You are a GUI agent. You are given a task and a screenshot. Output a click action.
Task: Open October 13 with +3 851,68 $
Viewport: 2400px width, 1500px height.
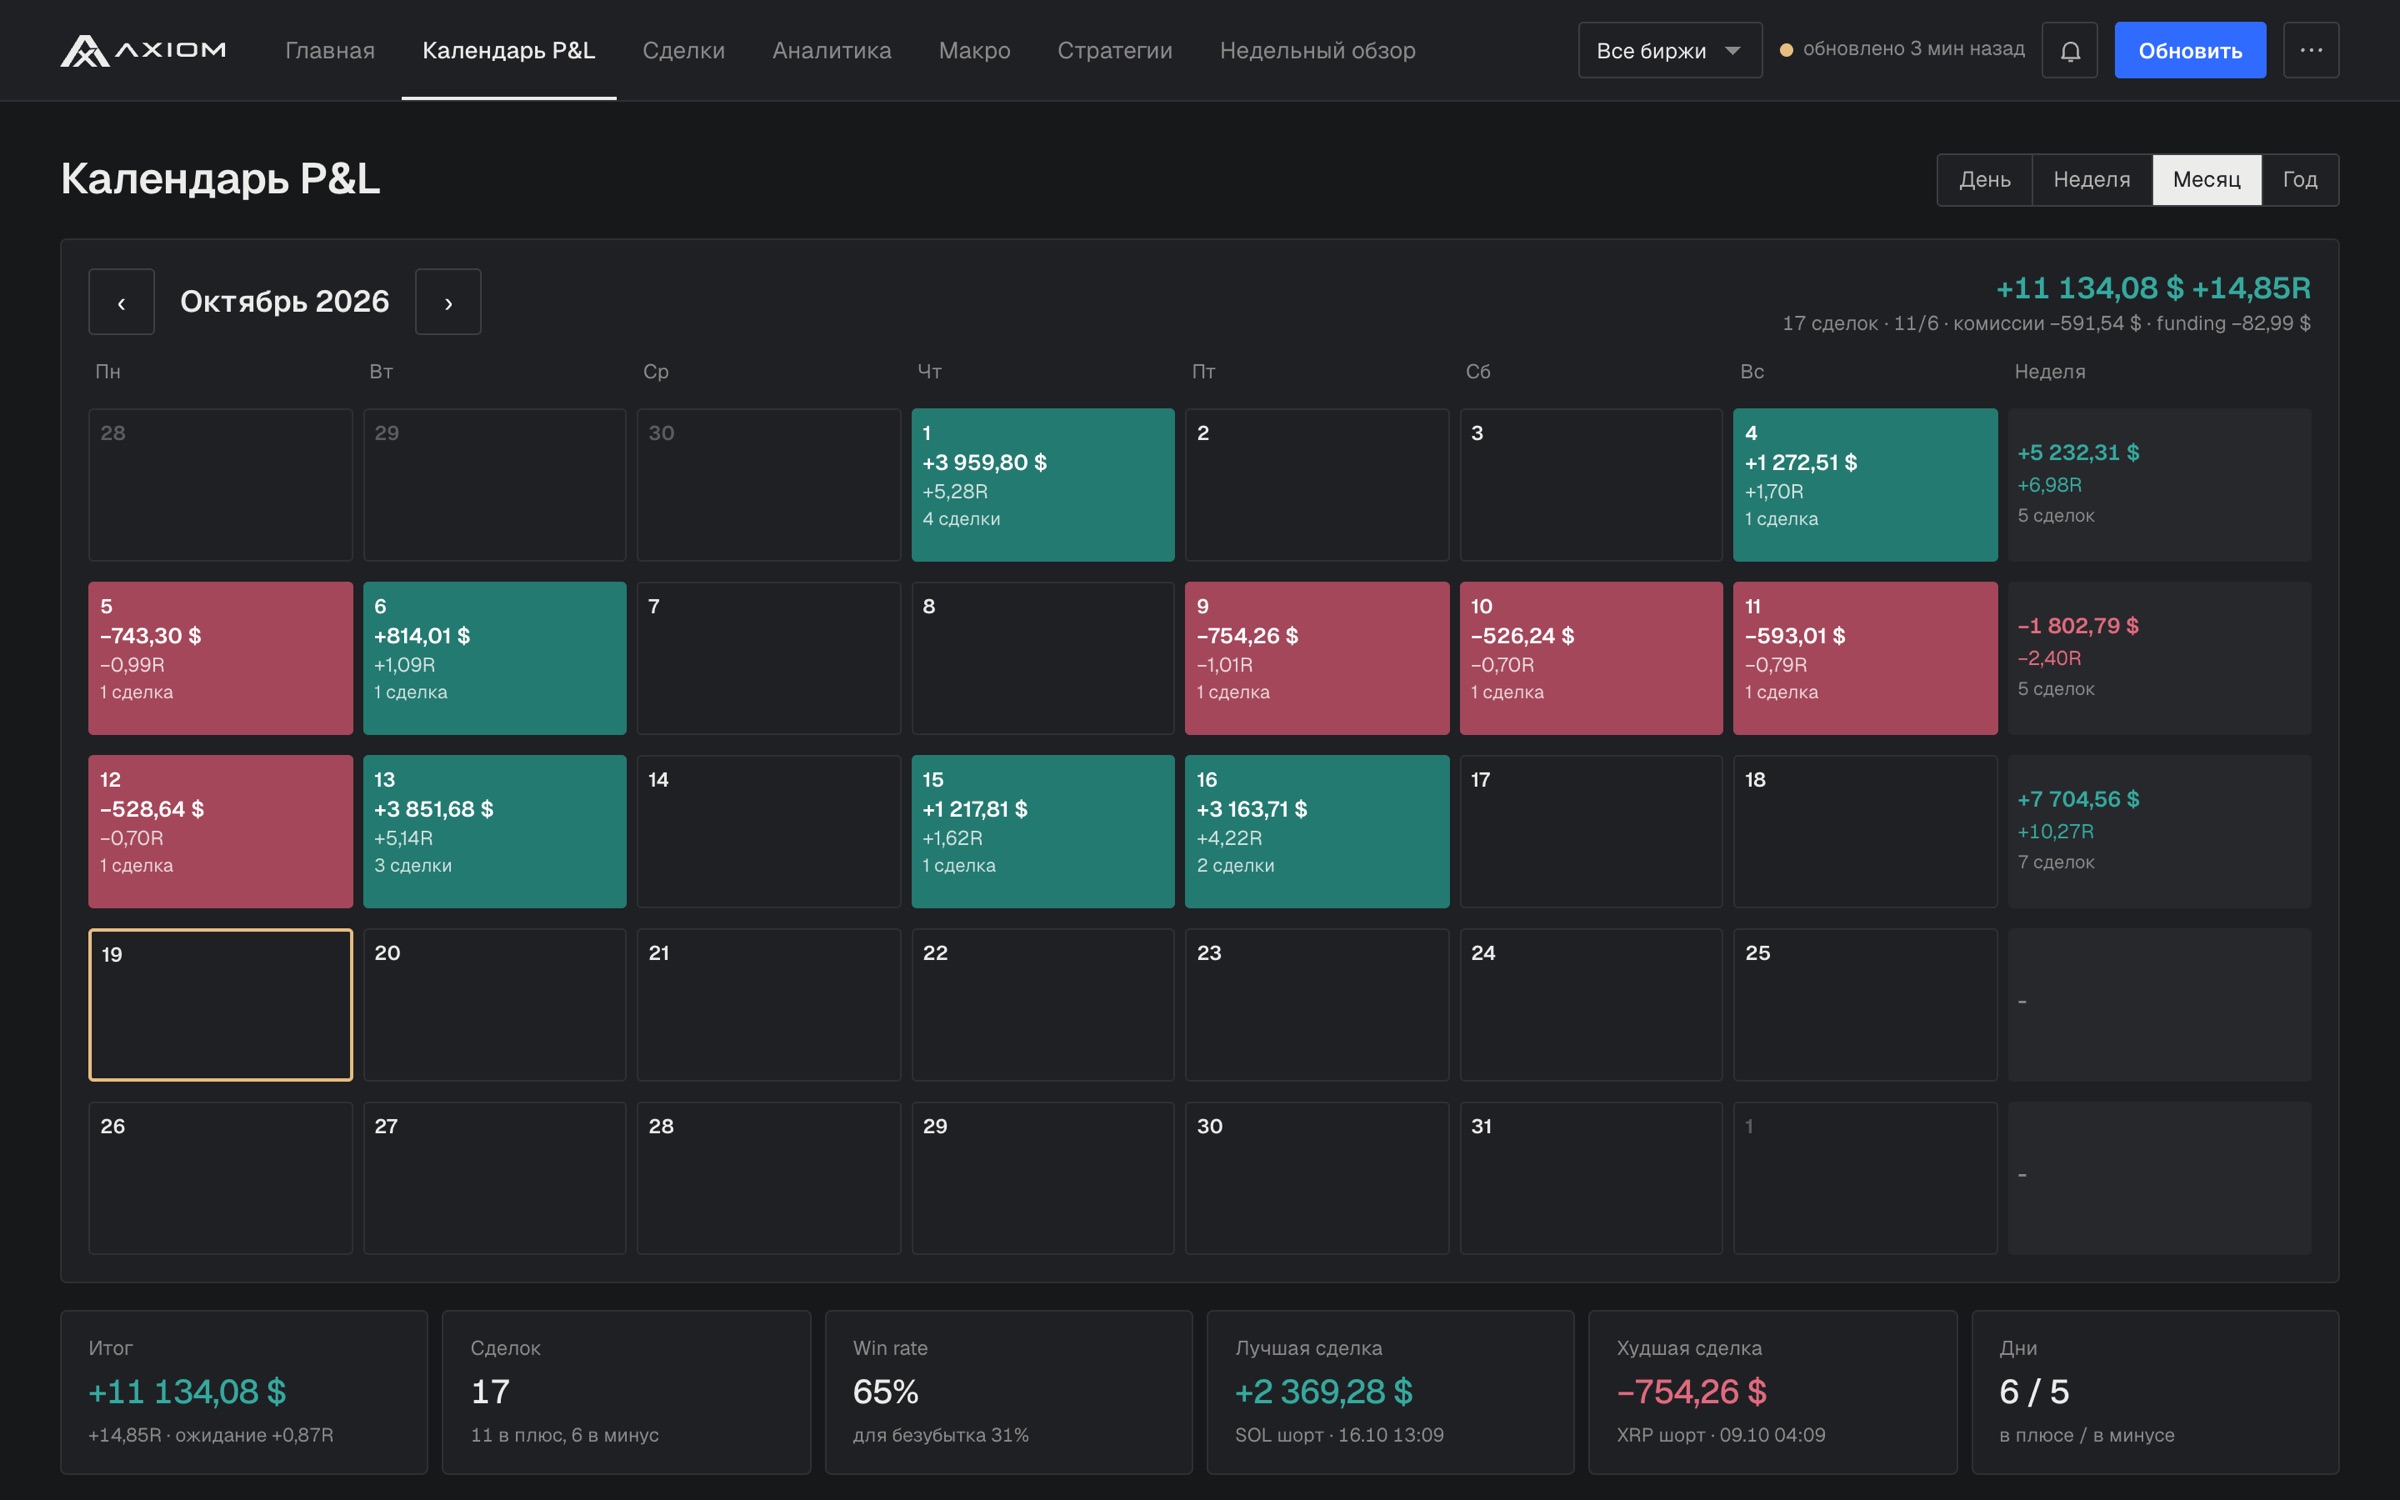coord(495,832)
